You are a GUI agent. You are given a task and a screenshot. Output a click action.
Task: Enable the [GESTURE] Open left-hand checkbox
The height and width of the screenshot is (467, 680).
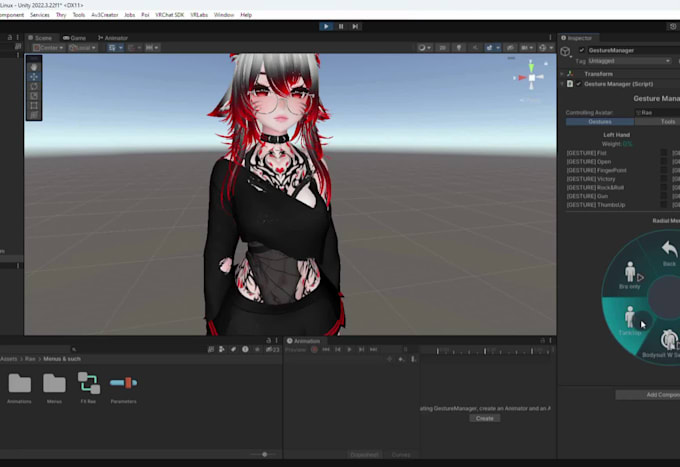pyautogui.click(x=664, y=161)
